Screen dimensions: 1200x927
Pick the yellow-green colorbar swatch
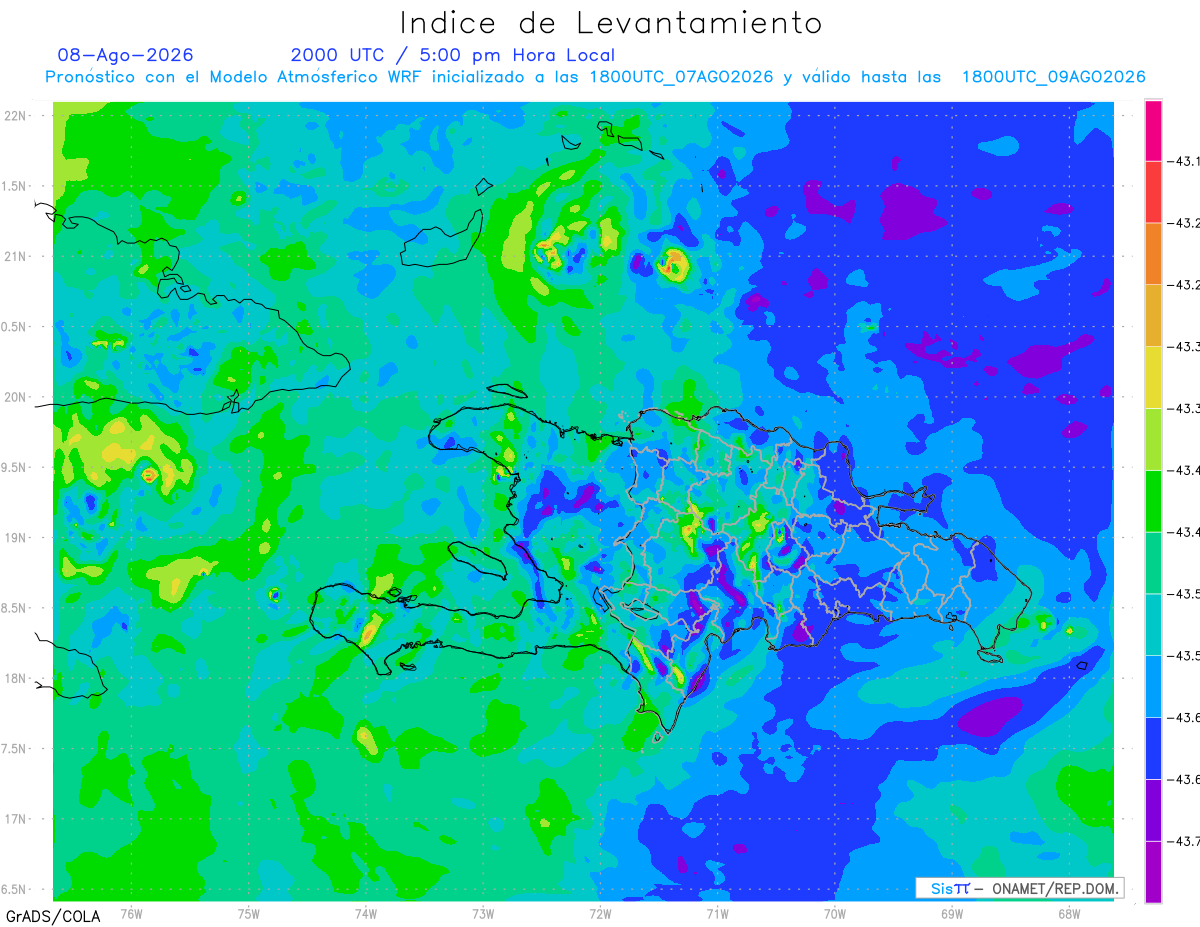click(x=1153, y=439)
